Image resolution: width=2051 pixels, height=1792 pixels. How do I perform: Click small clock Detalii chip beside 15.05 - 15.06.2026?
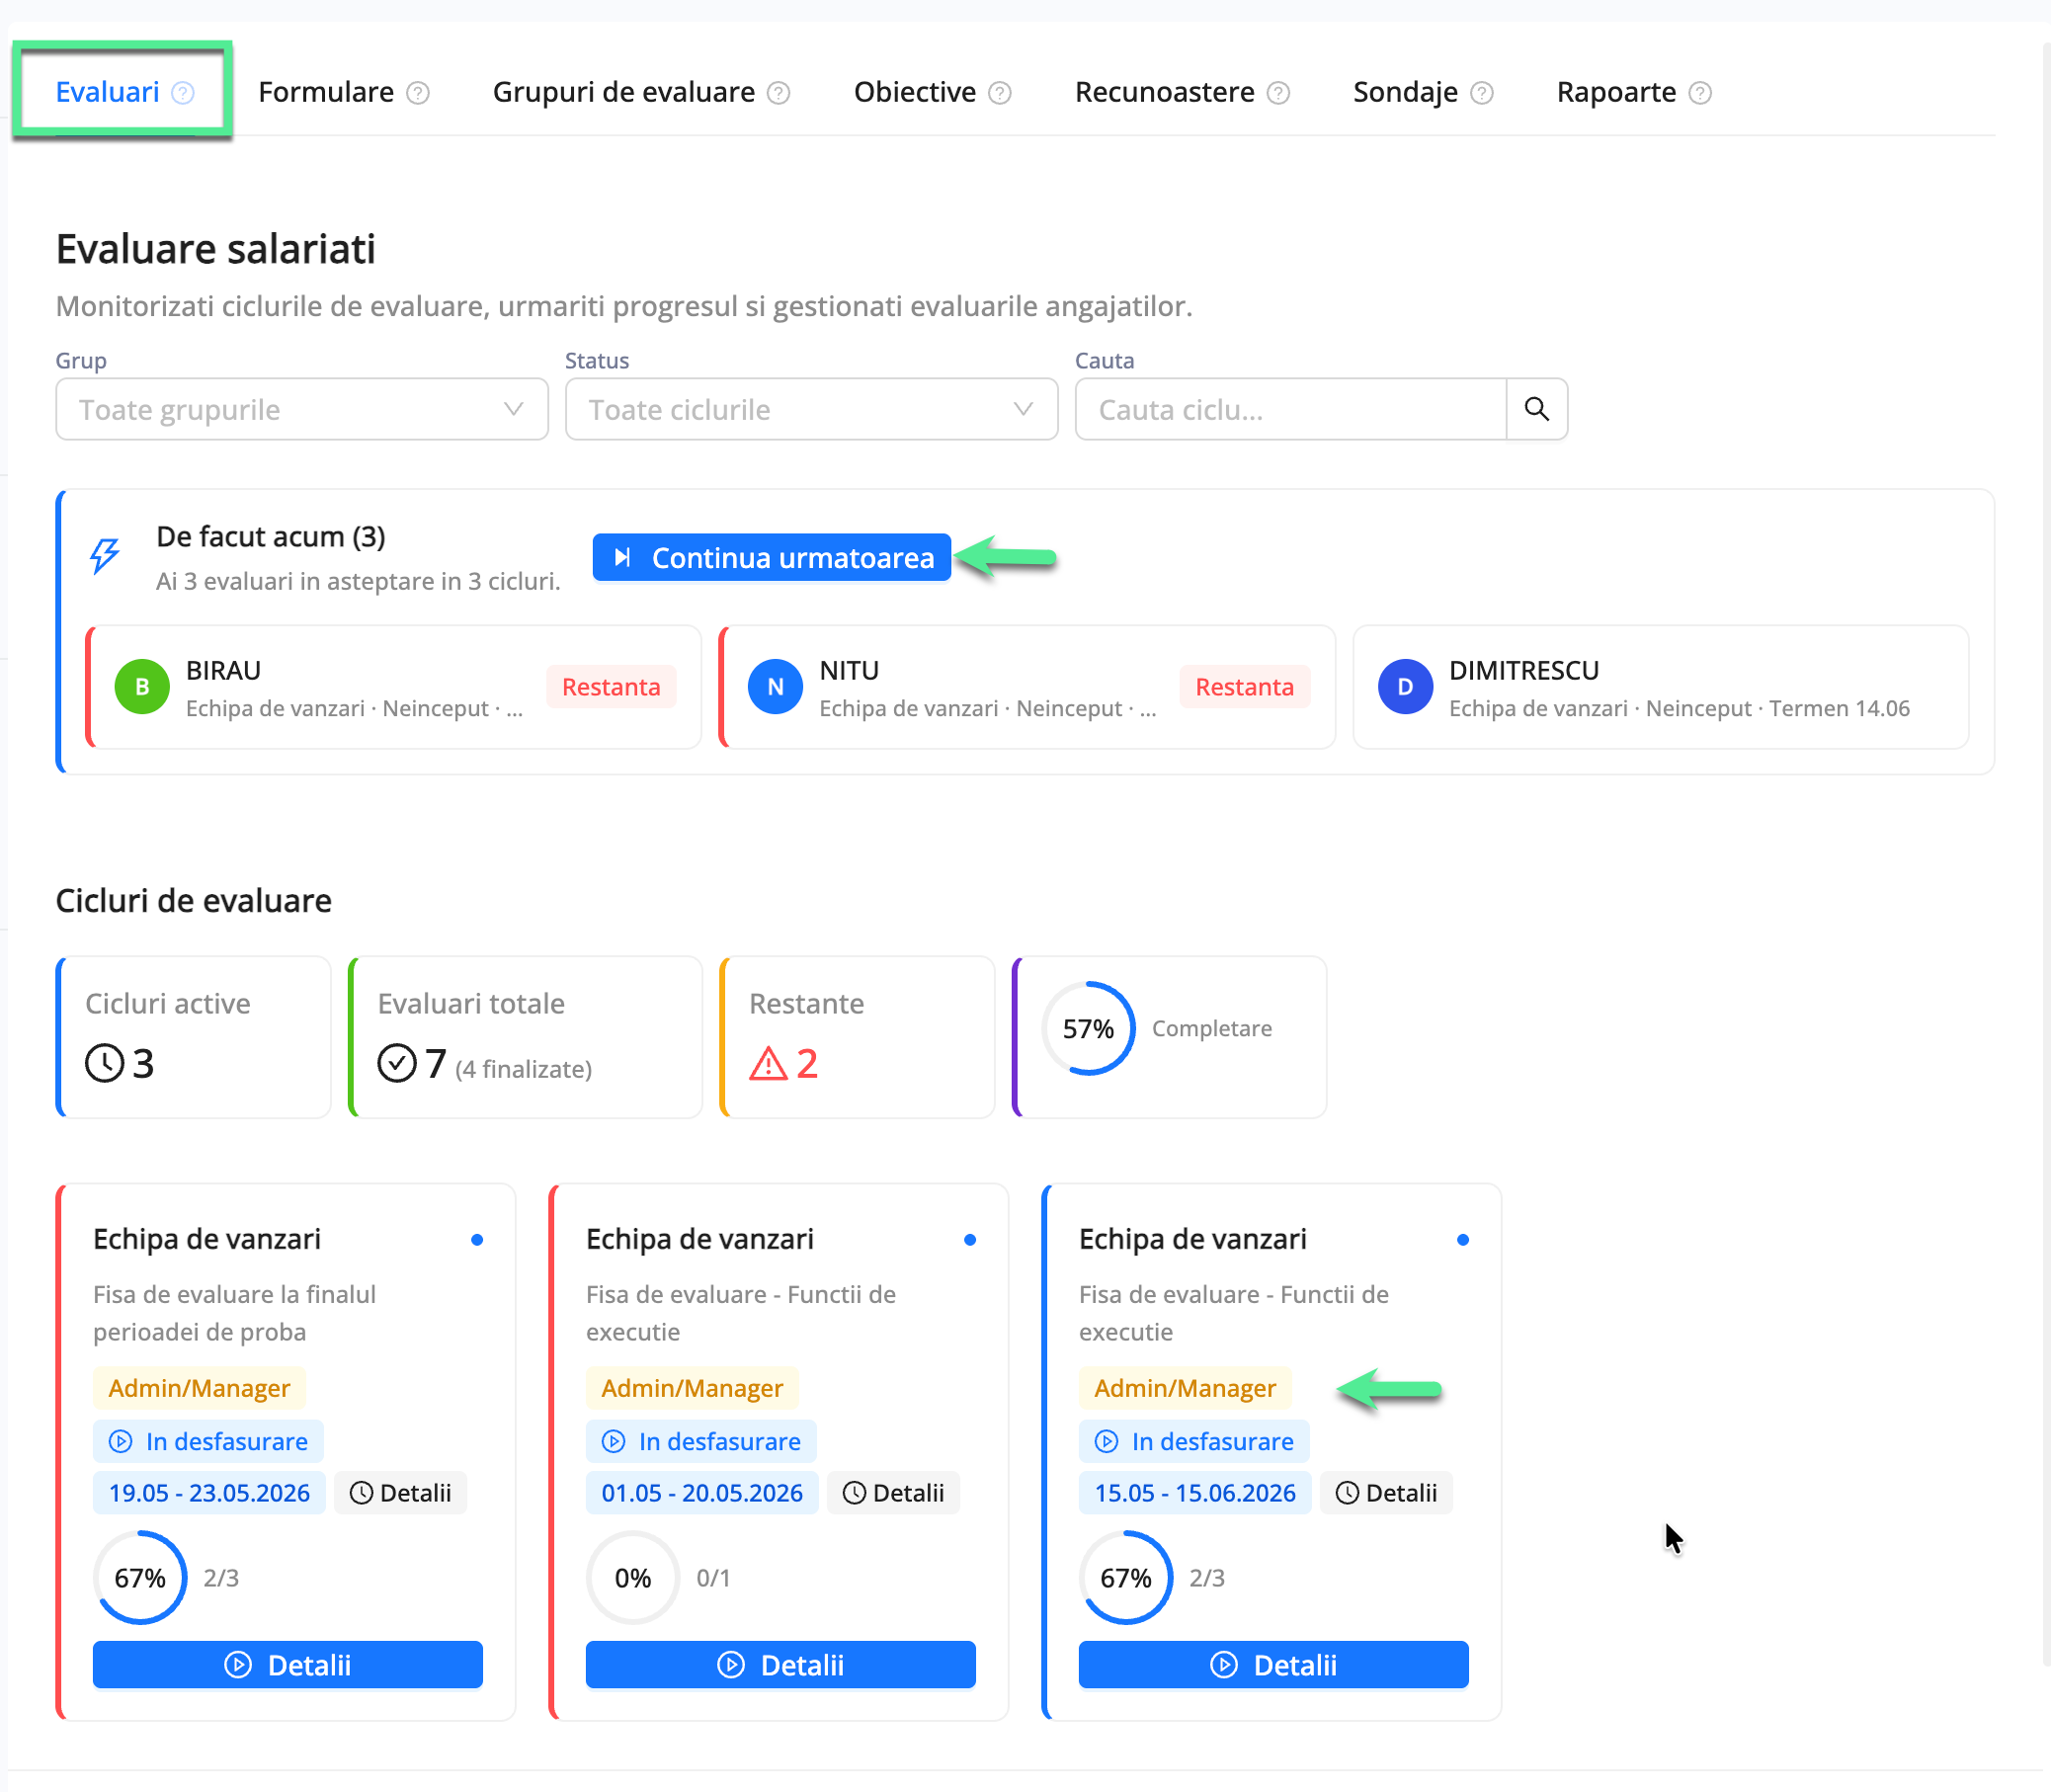pyautogui.click(x=1386, y=1493)
